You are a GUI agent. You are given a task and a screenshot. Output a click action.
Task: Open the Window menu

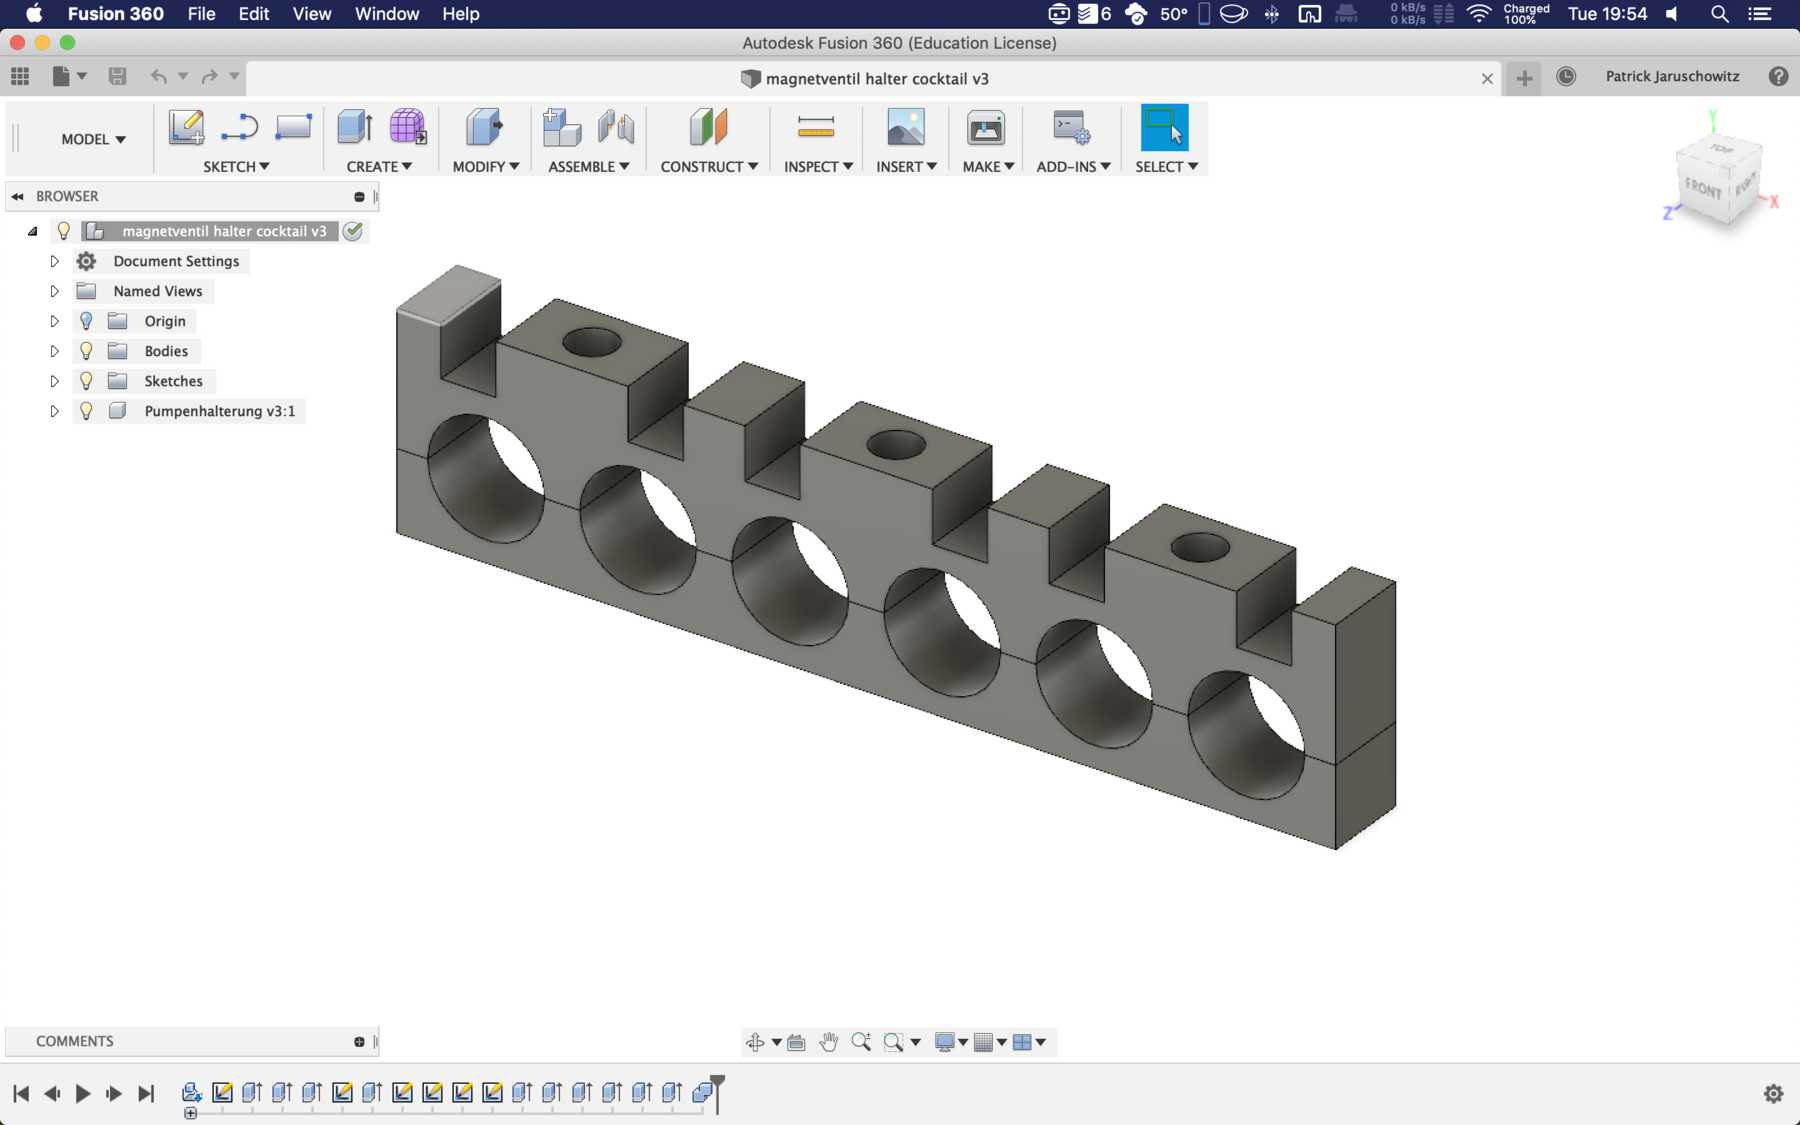tap(387, 14)
